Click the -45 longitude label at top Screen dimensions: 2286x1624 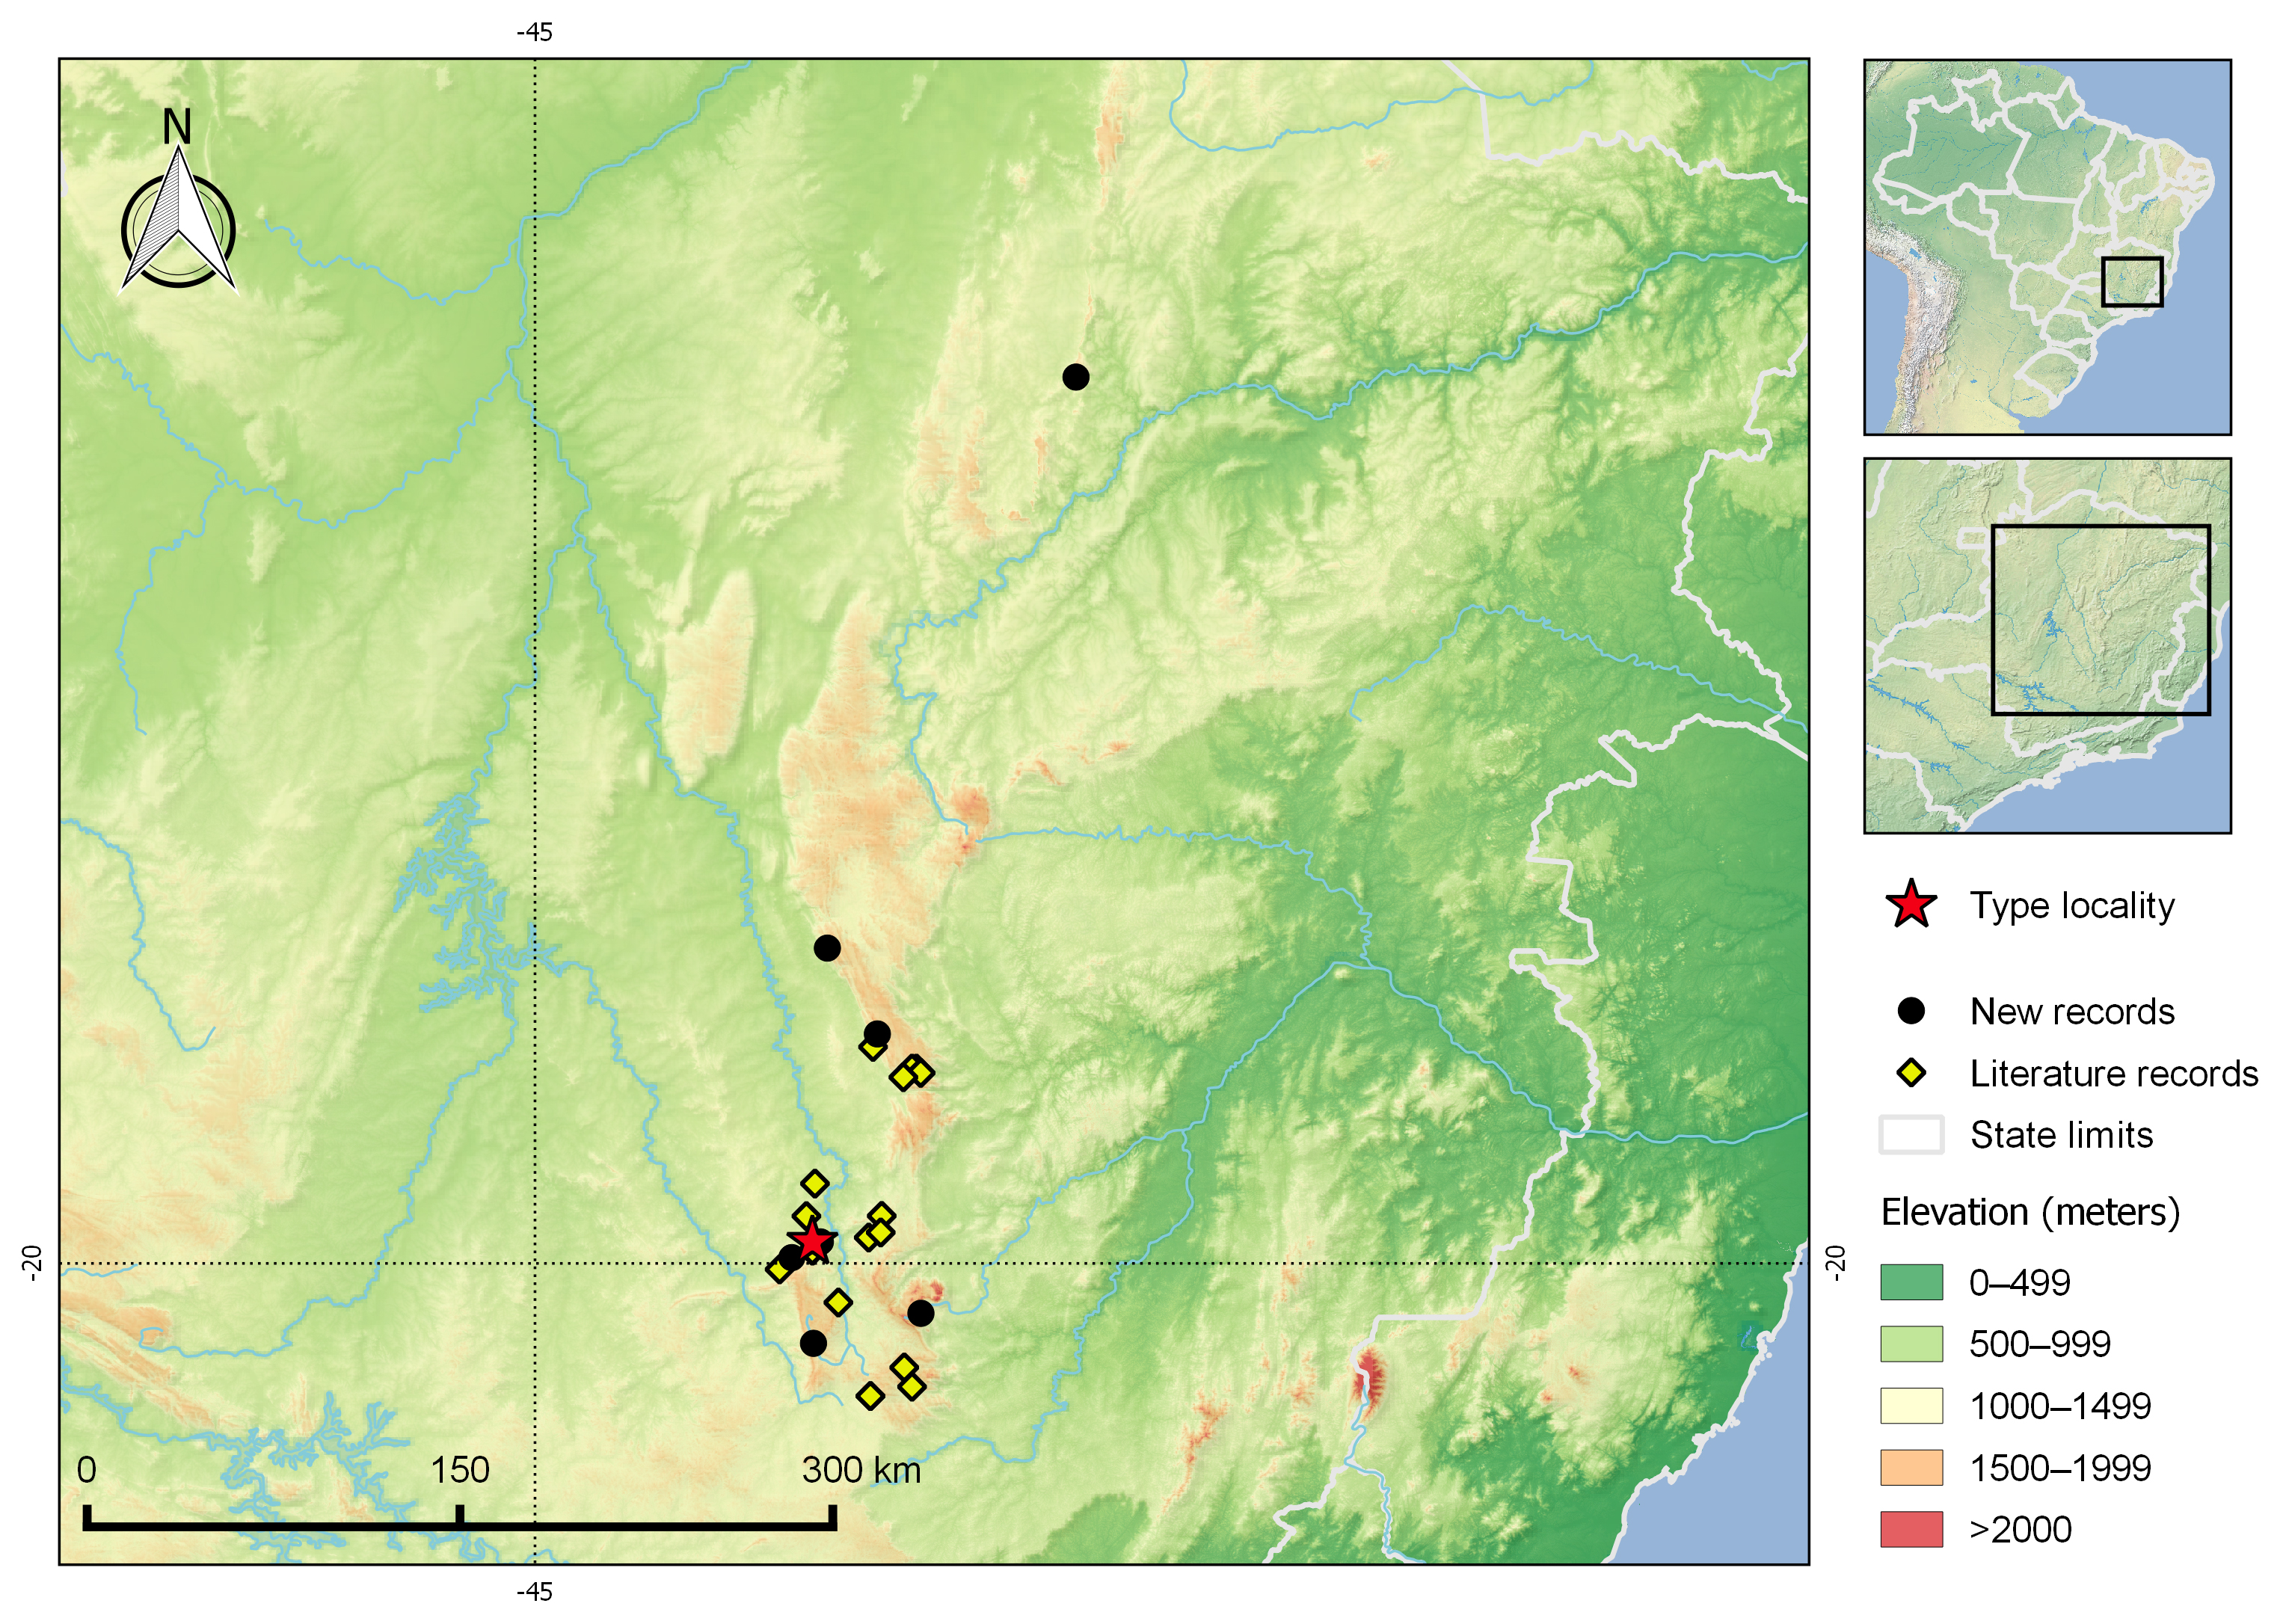[x=534, y=32]
